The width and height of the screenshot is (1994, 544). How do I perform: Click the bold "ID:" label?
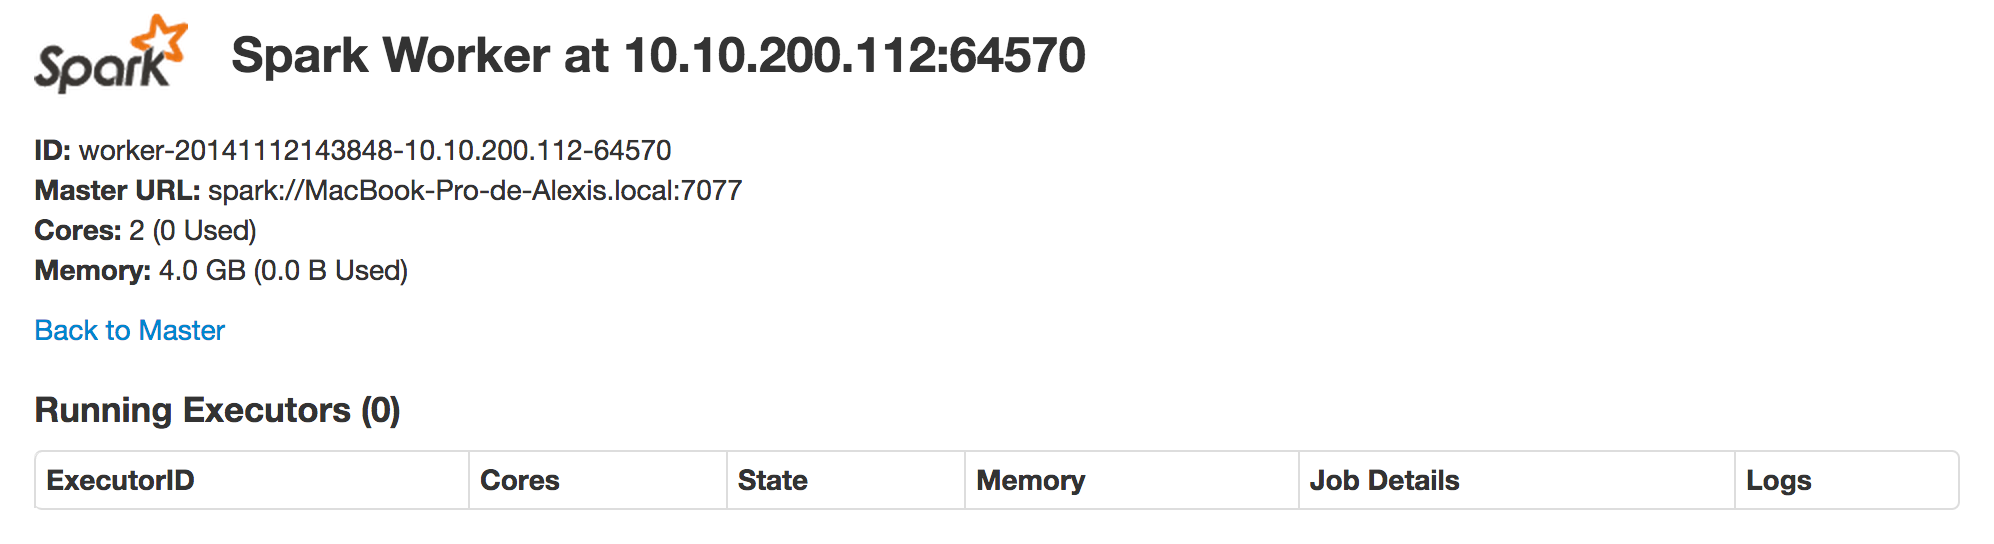(52, 151)
